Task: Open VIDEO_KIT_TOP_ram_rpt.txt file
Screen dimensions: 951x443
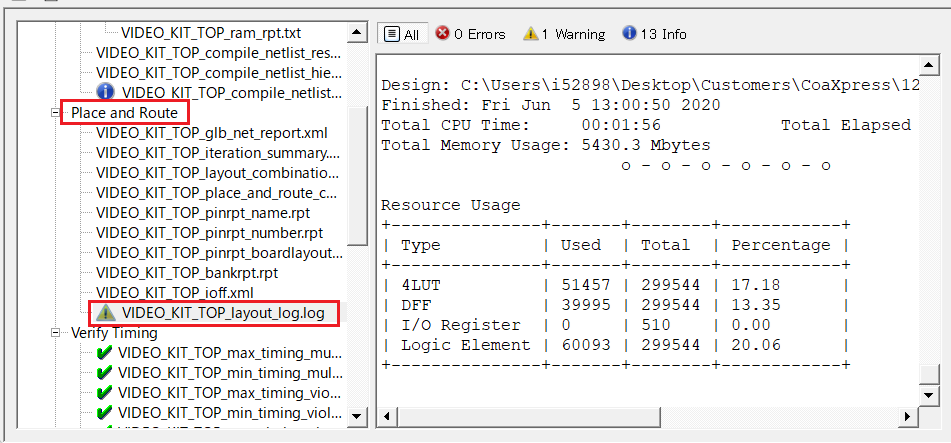Action: pyautogui.click(x=212, y=33)
